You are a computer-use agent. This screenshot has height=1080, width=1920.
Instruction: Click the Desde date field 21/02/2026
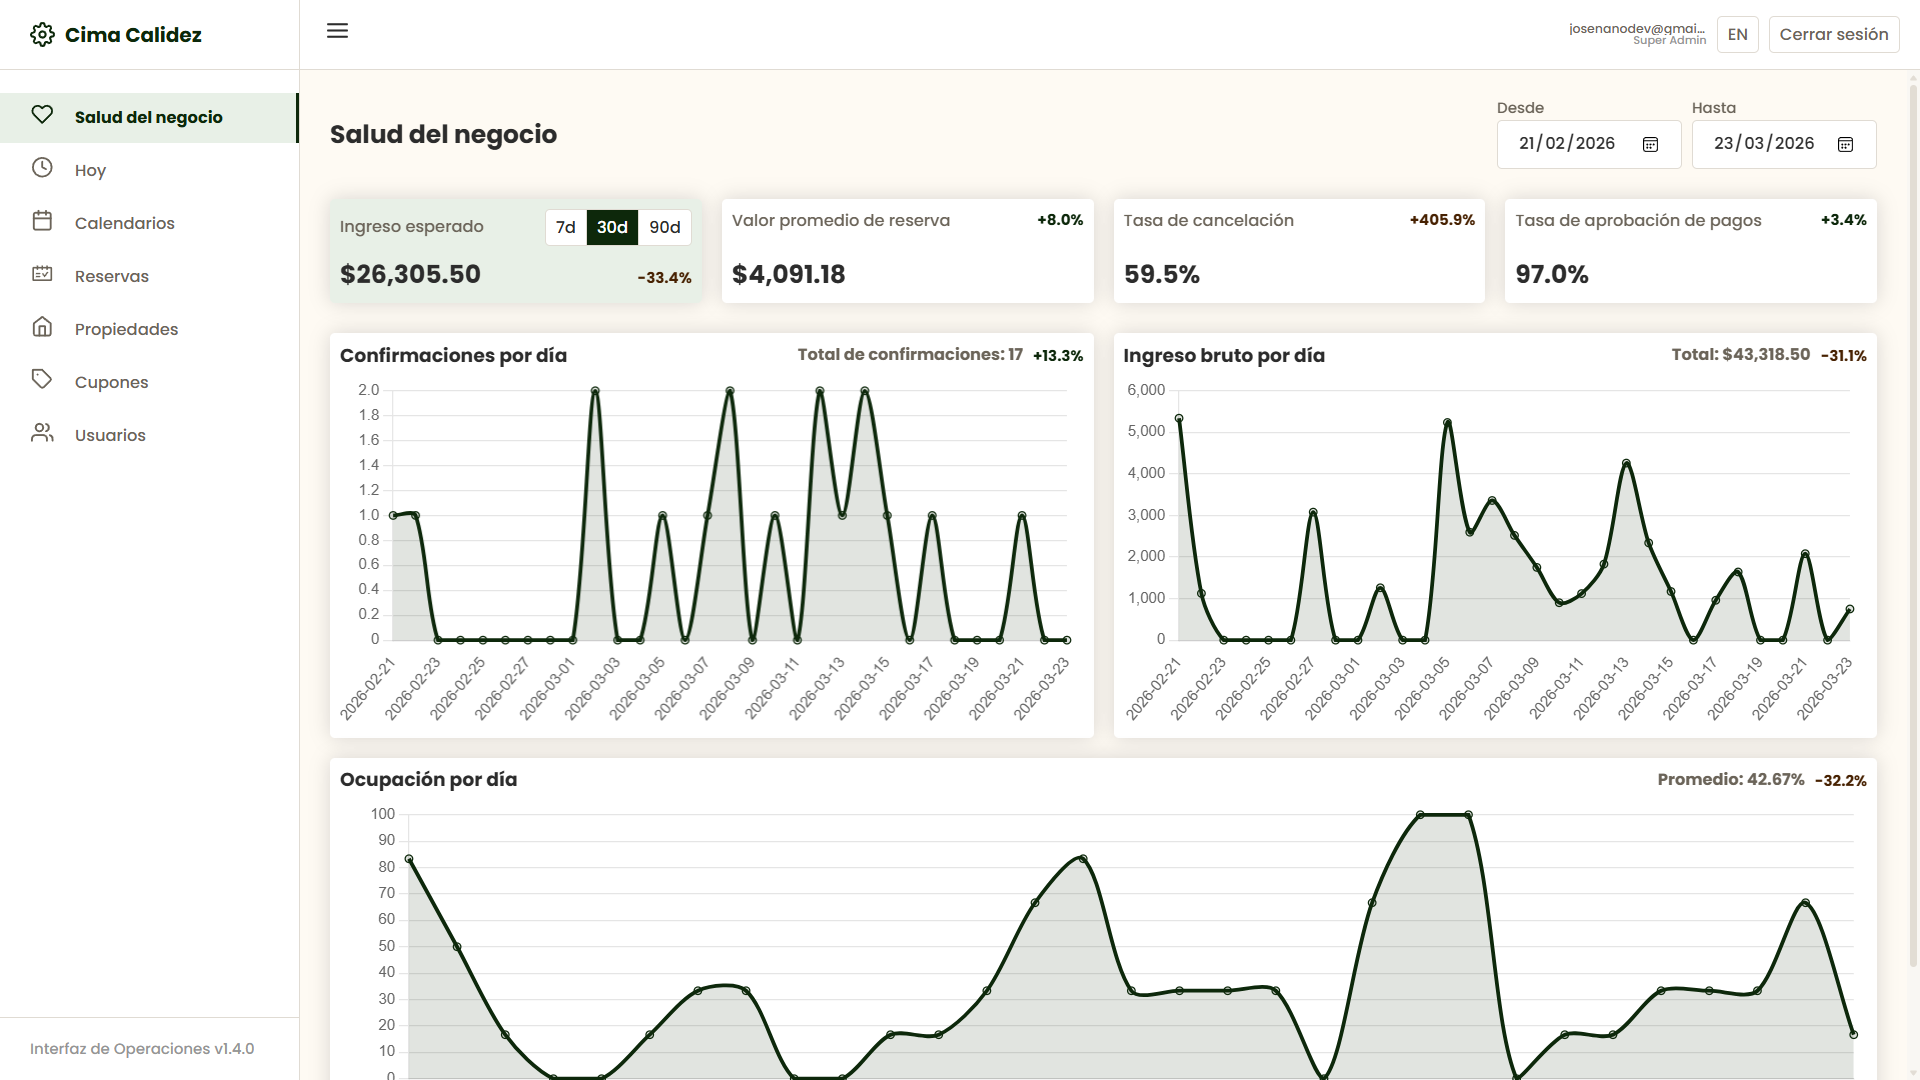click(1589, 144)
